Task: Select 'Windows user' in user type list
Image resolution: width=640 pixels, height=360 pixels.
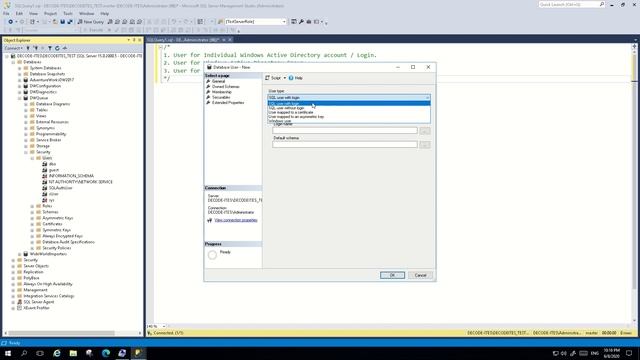Action: (280, 121)
